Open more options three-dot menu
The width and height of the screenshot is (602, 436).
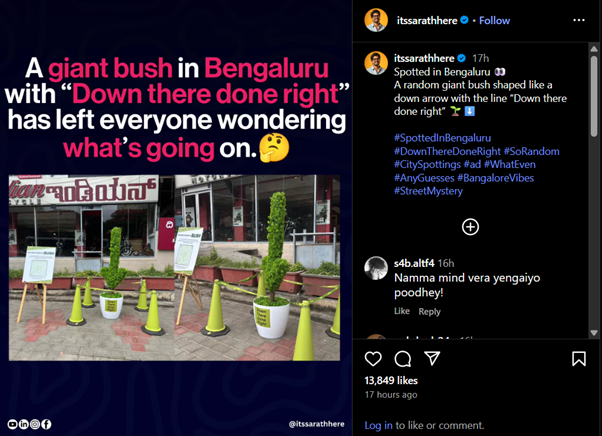click(x=579, y=20)
